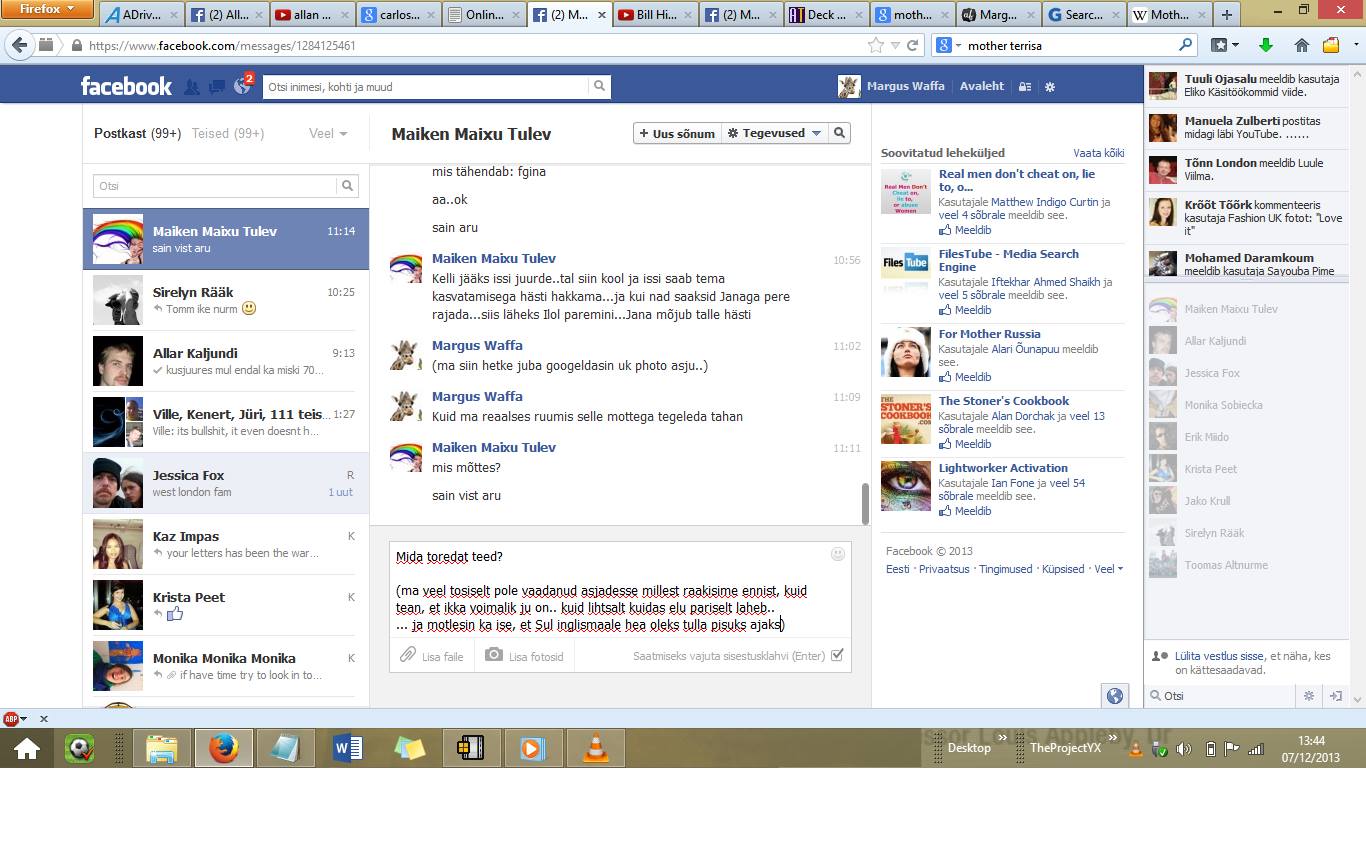Bookmark page with star in URL bar
The height and width of the screenshot is (868, 1366).
point(876,45)
